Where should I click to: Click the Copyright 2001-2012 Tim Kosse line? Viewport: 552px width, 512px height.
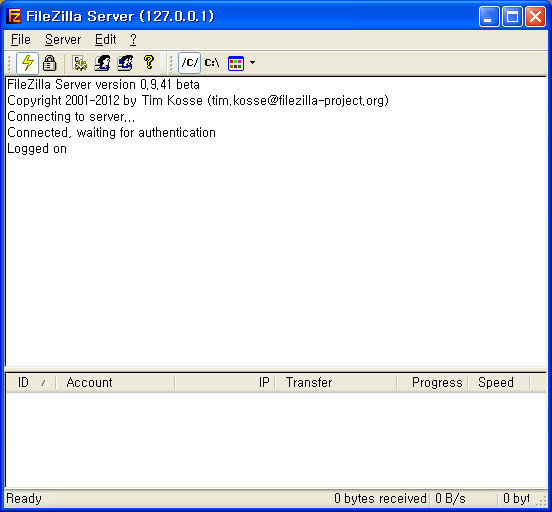(198, 101)
